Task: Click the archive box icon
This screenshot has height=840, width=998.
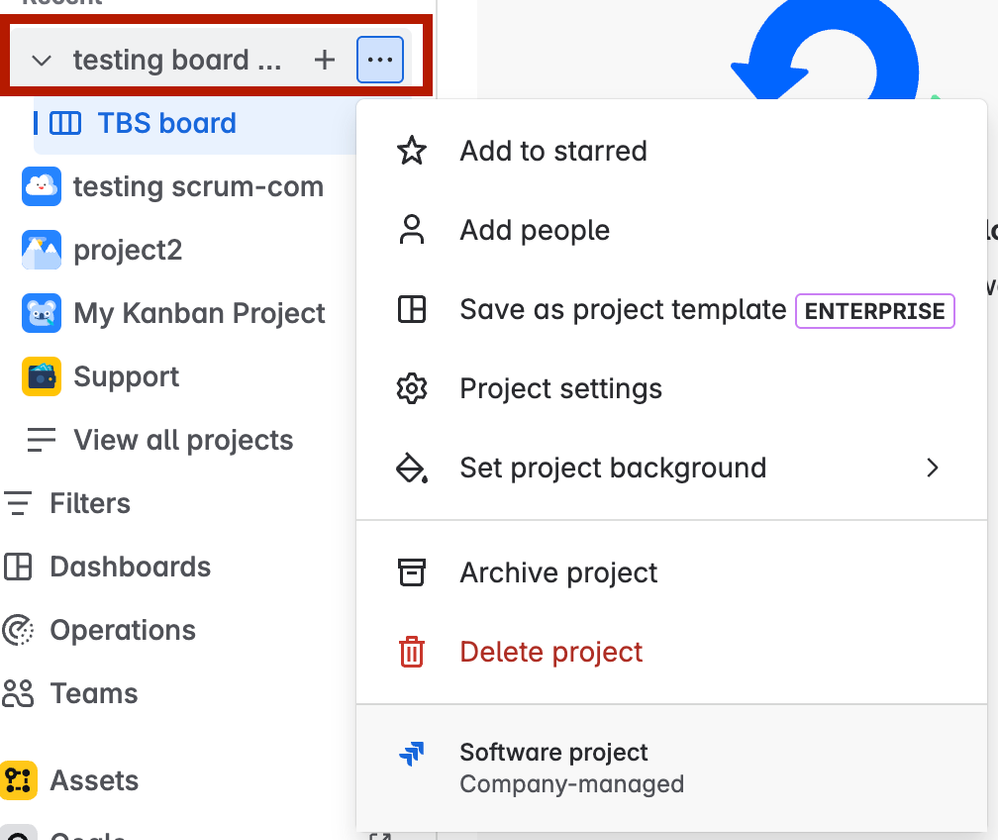Action: click(412, 572)
